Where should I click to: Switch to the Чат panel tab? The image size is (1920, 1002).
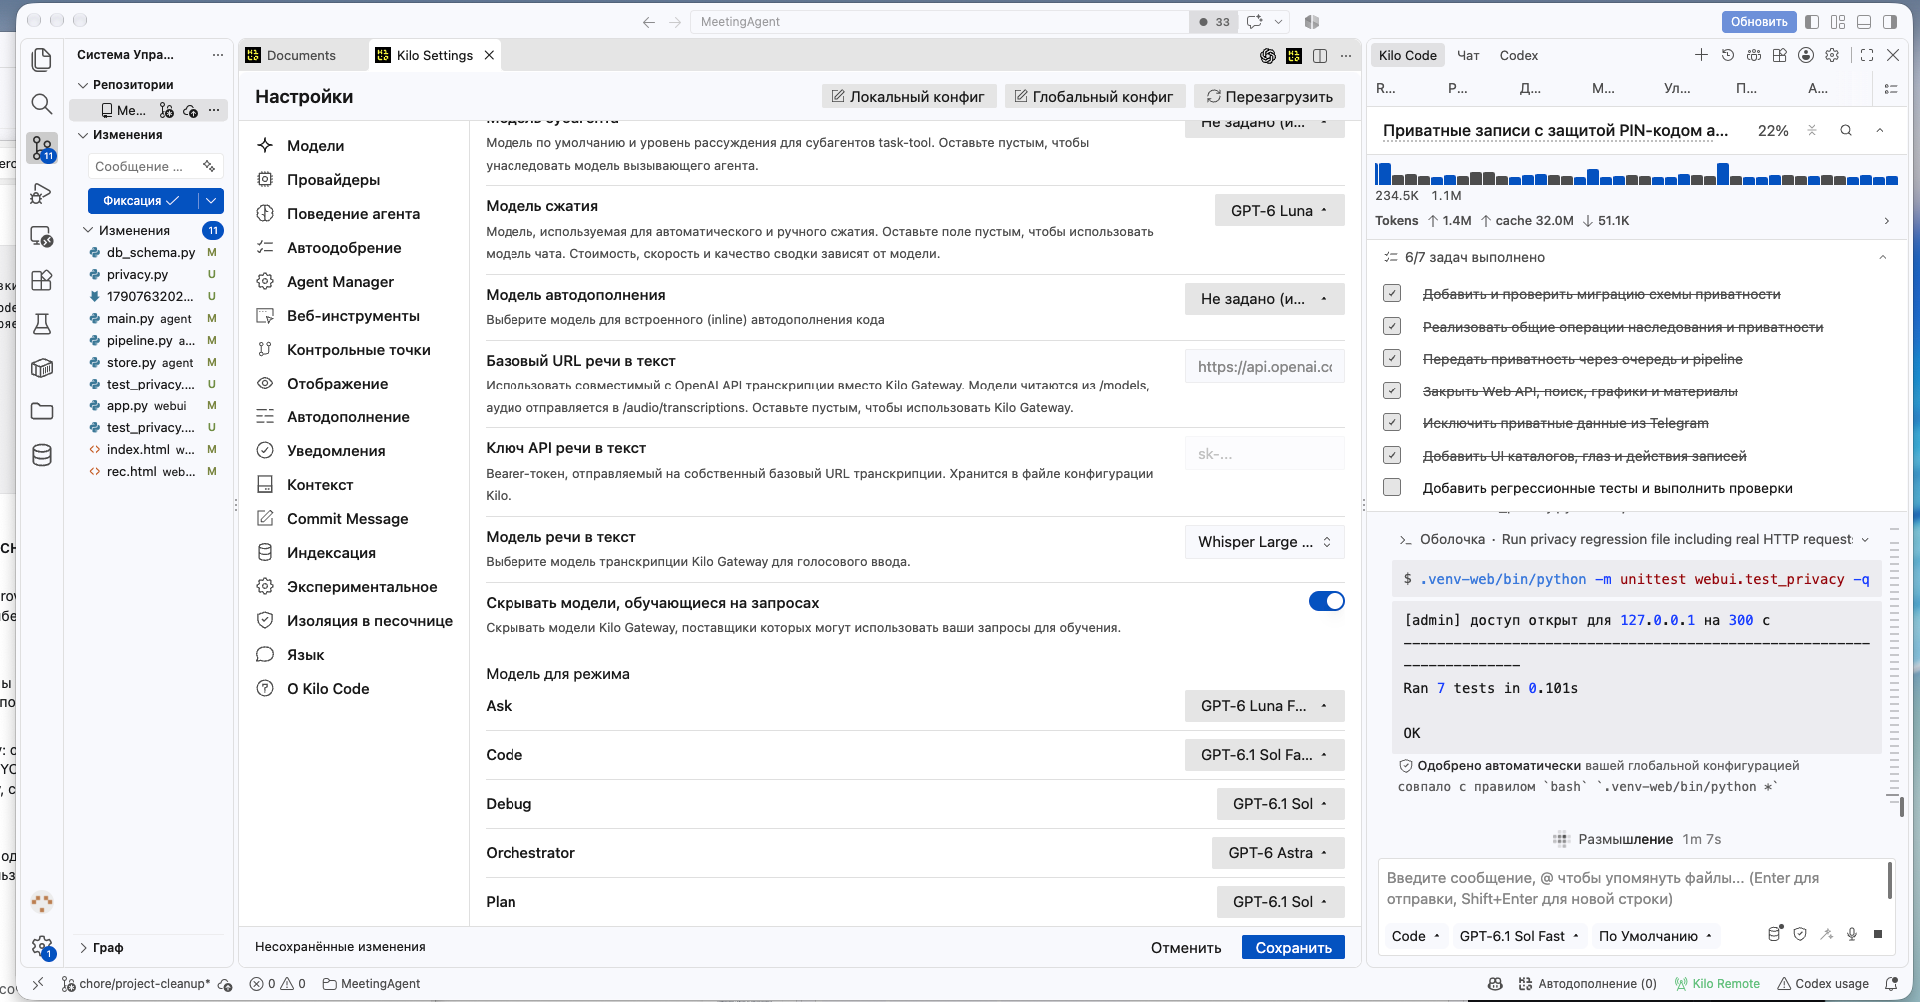[1468, 56]
